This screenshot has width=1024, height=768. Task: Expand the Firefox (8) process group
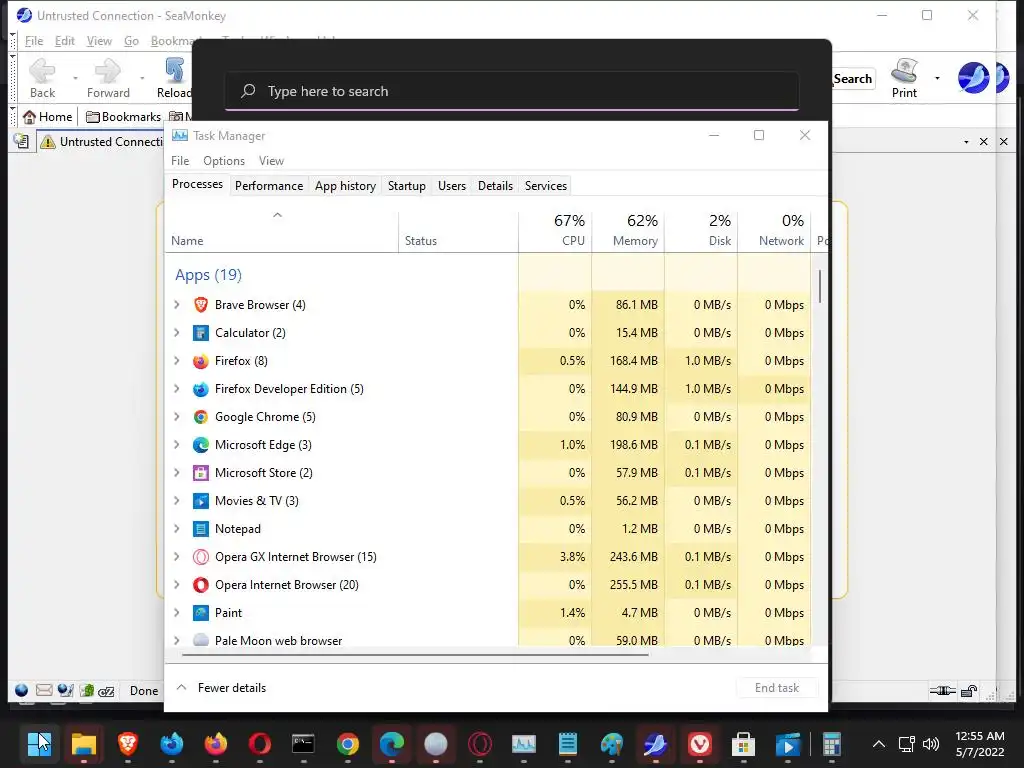(176, 360)
